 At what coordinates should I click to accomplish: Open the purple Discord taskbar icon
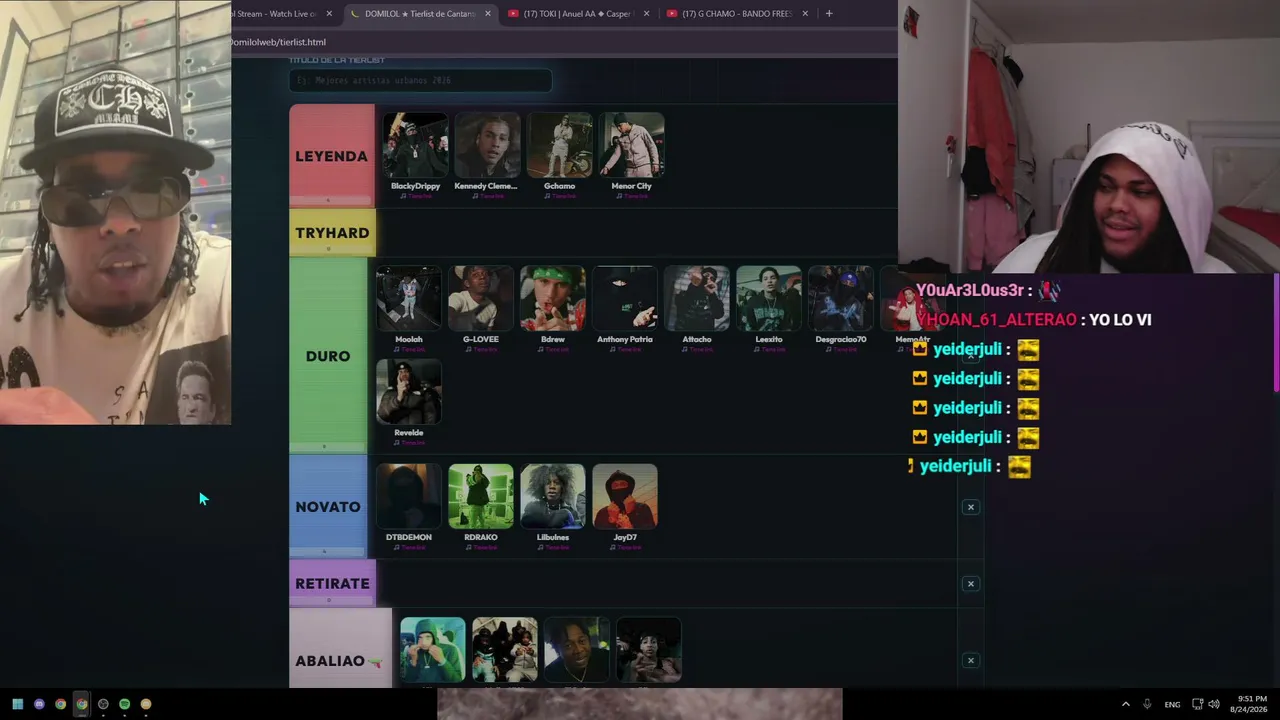(39, 704)
